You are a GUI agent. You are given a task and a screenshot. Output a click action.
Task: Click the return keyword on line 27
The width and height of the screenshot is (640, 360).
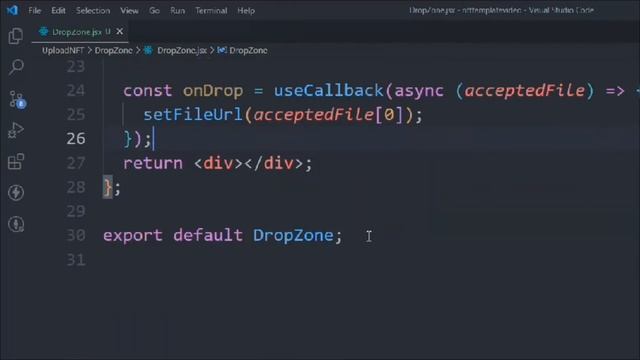tap(153, 163)
